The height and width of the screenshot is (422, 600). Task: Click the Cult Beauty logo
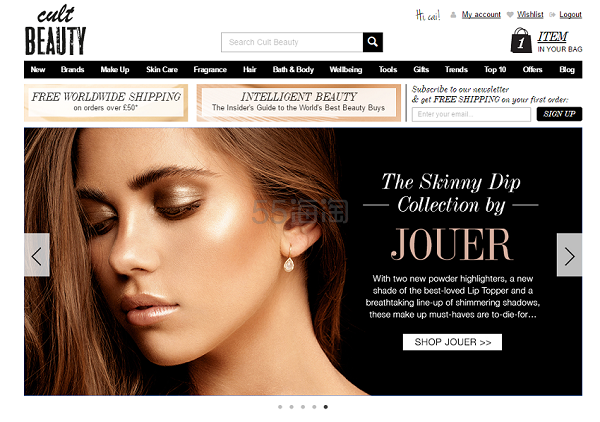(x=55, y=30)
